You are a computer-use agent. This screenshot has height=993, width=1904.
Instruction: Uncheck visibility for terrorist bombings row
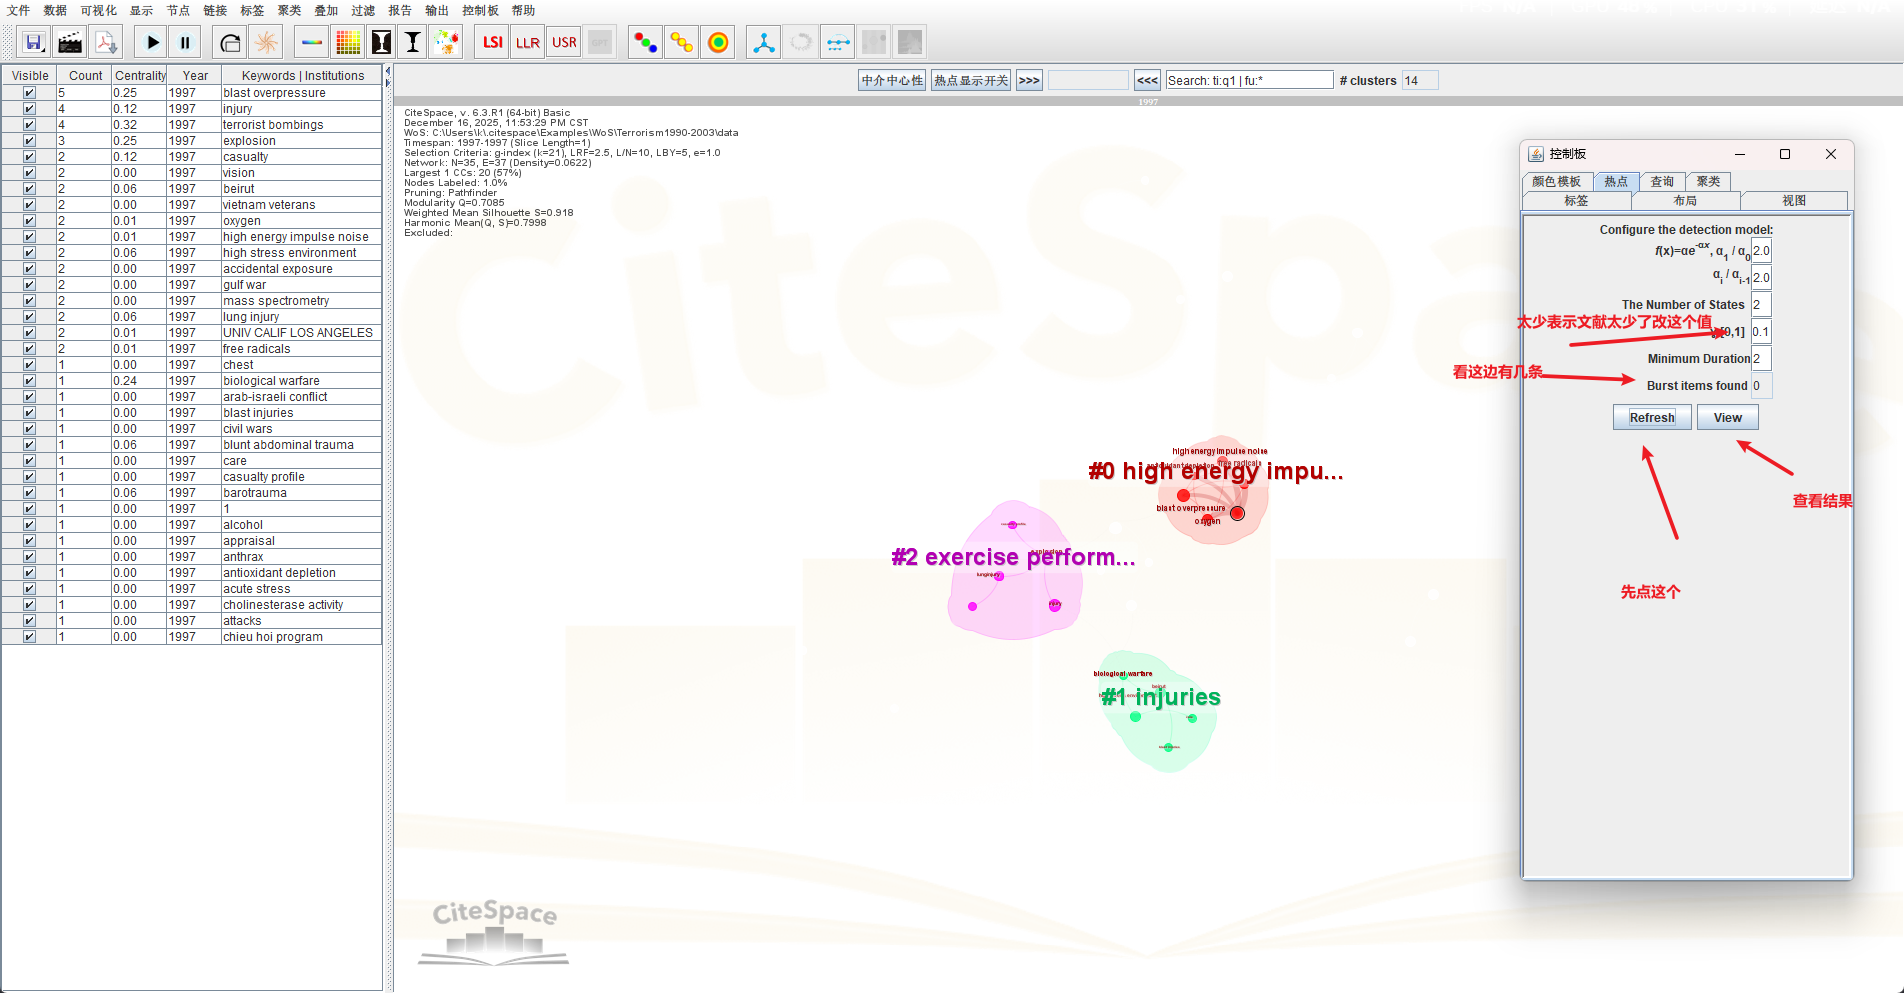[29, 125]
